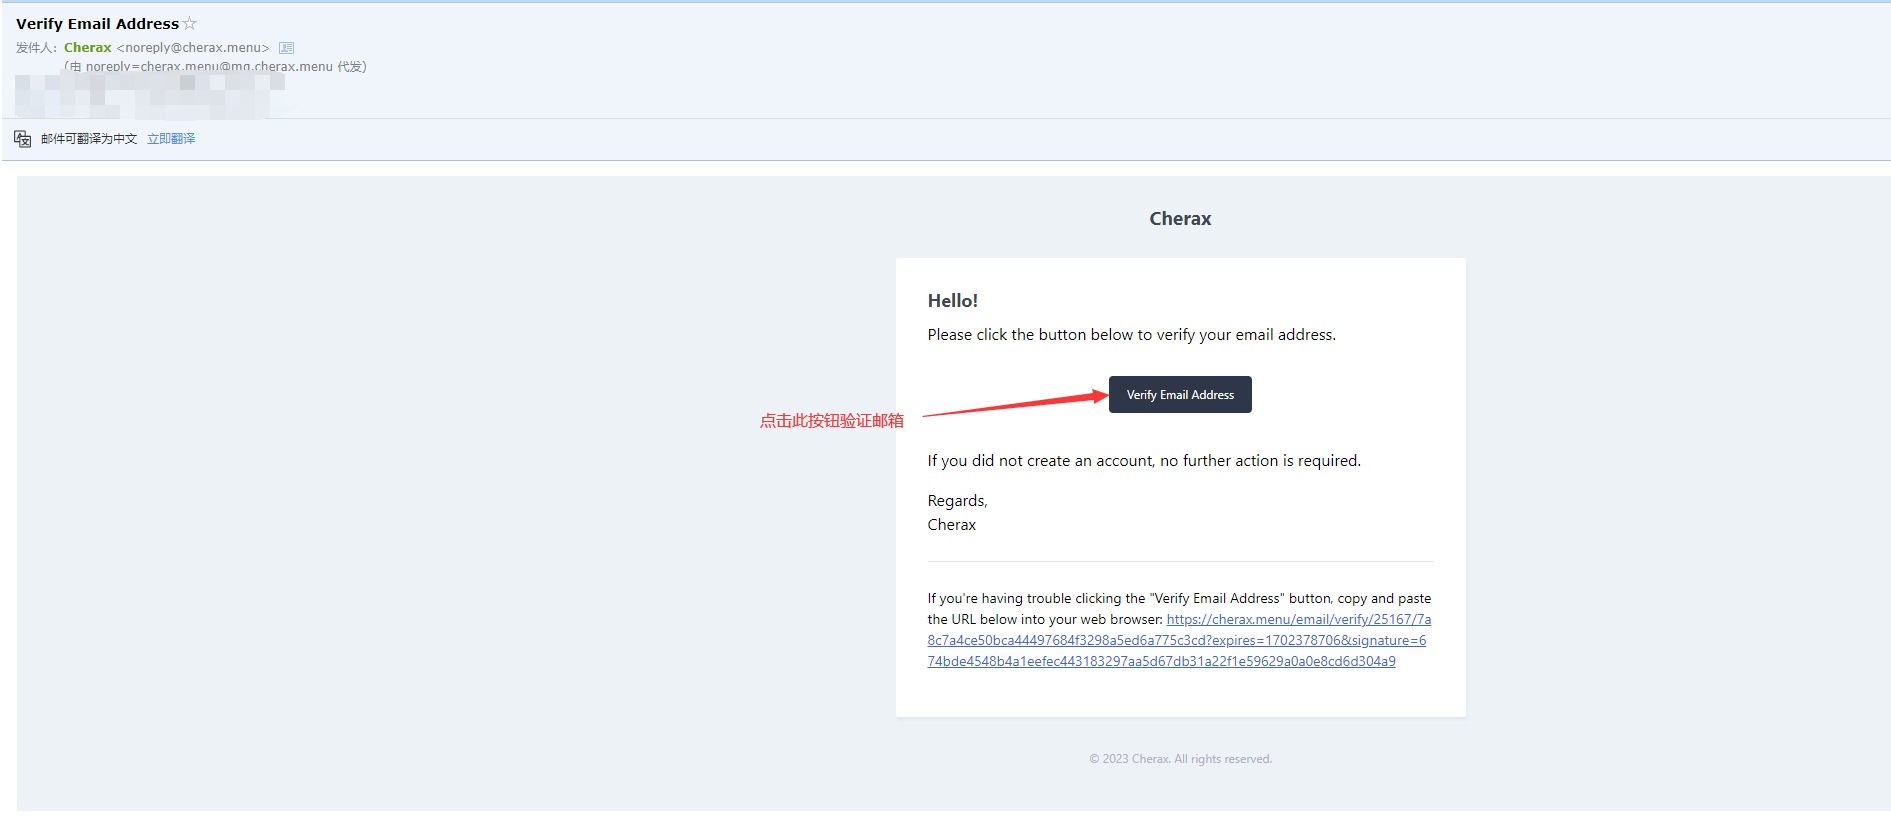Click the Cherax heading above the email card
This screenshot has height=830, width=1891.
[1180, 219]
